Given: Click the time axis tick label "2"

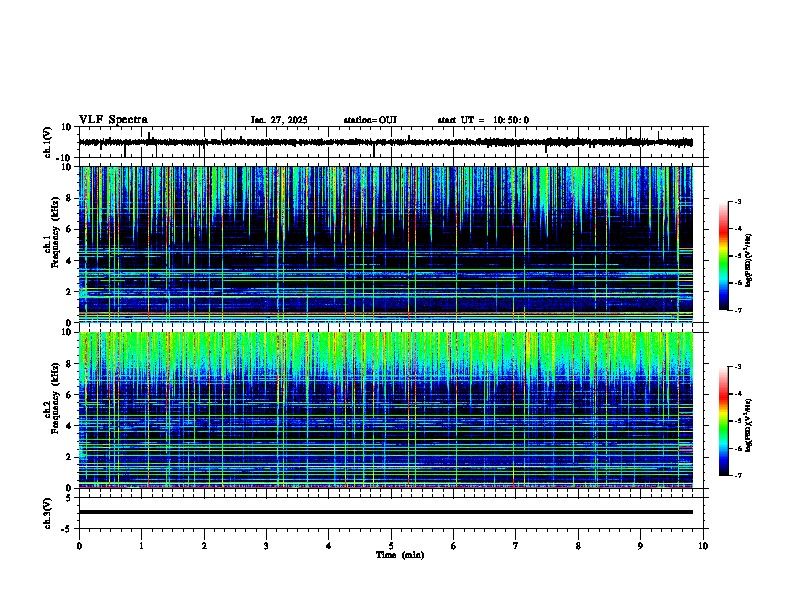Looking at the screenshot, I should coord(204,546).
